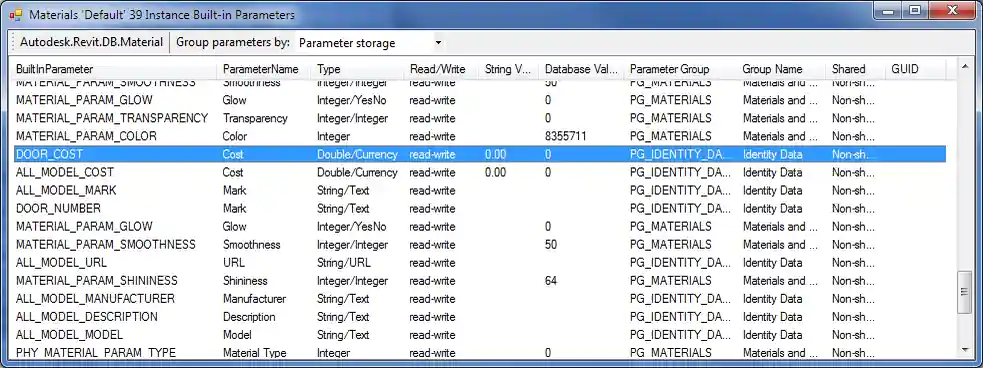Click the Group Name column header
This screenshot has width=983, height=368.
pos(781,69)
